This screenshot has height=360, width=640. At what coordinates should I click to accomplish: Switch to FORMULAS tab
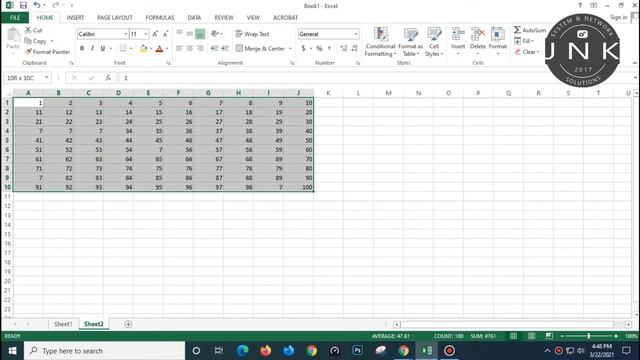point(160,18)
